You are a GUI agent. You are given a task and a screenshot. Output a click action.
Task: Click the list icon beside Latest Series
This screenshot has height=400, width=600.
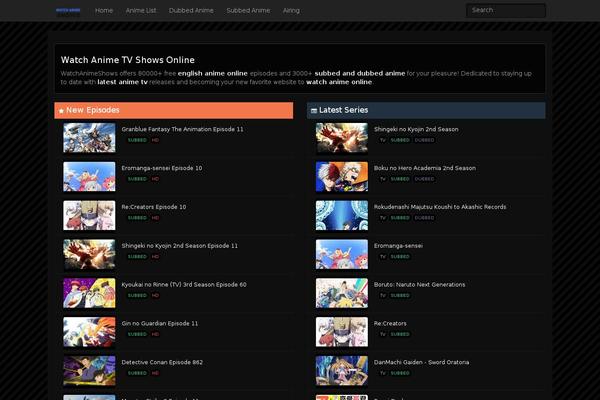(314, 111)
